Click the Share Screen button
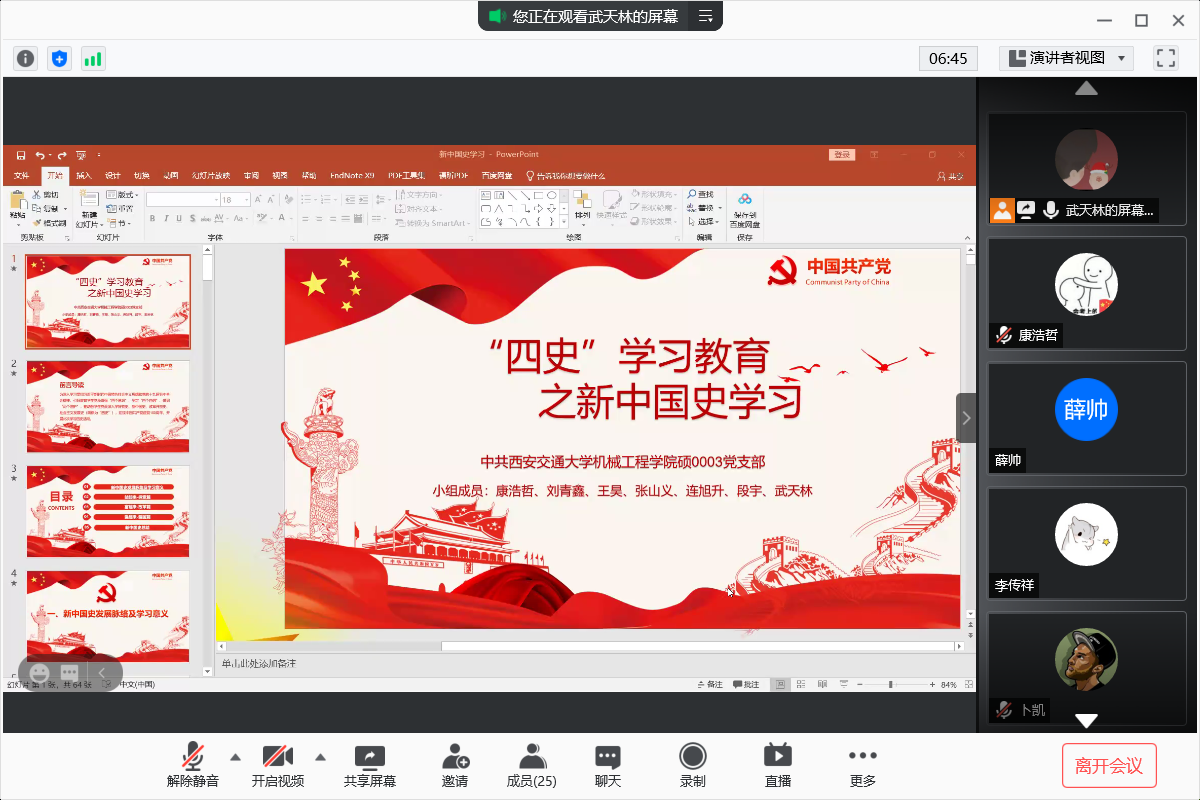This screenshot has height=800, width=1200. [x=370, y=765]
